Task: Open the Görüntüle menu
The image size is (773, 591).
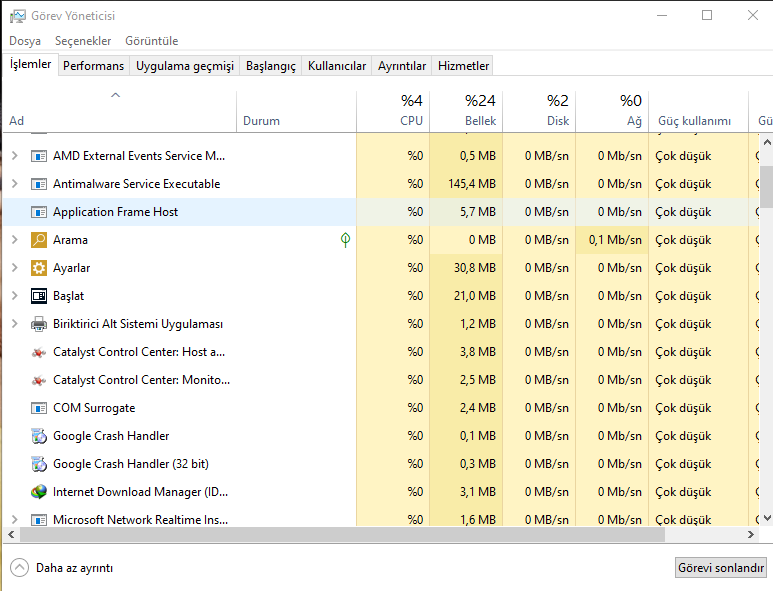Action: coord(151,41)
